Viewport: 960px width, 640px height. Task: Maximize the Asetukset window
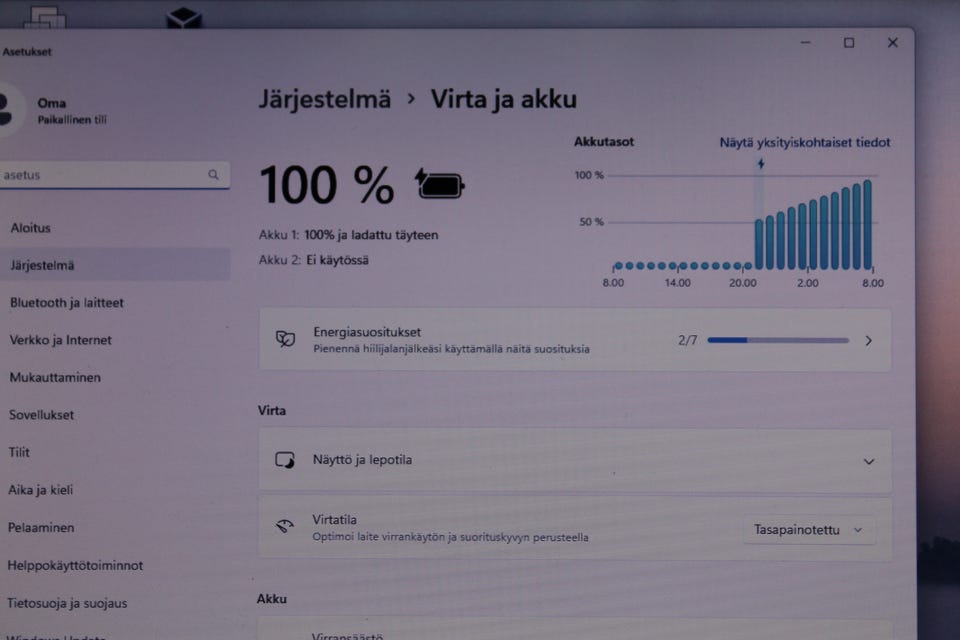[849, 43]
